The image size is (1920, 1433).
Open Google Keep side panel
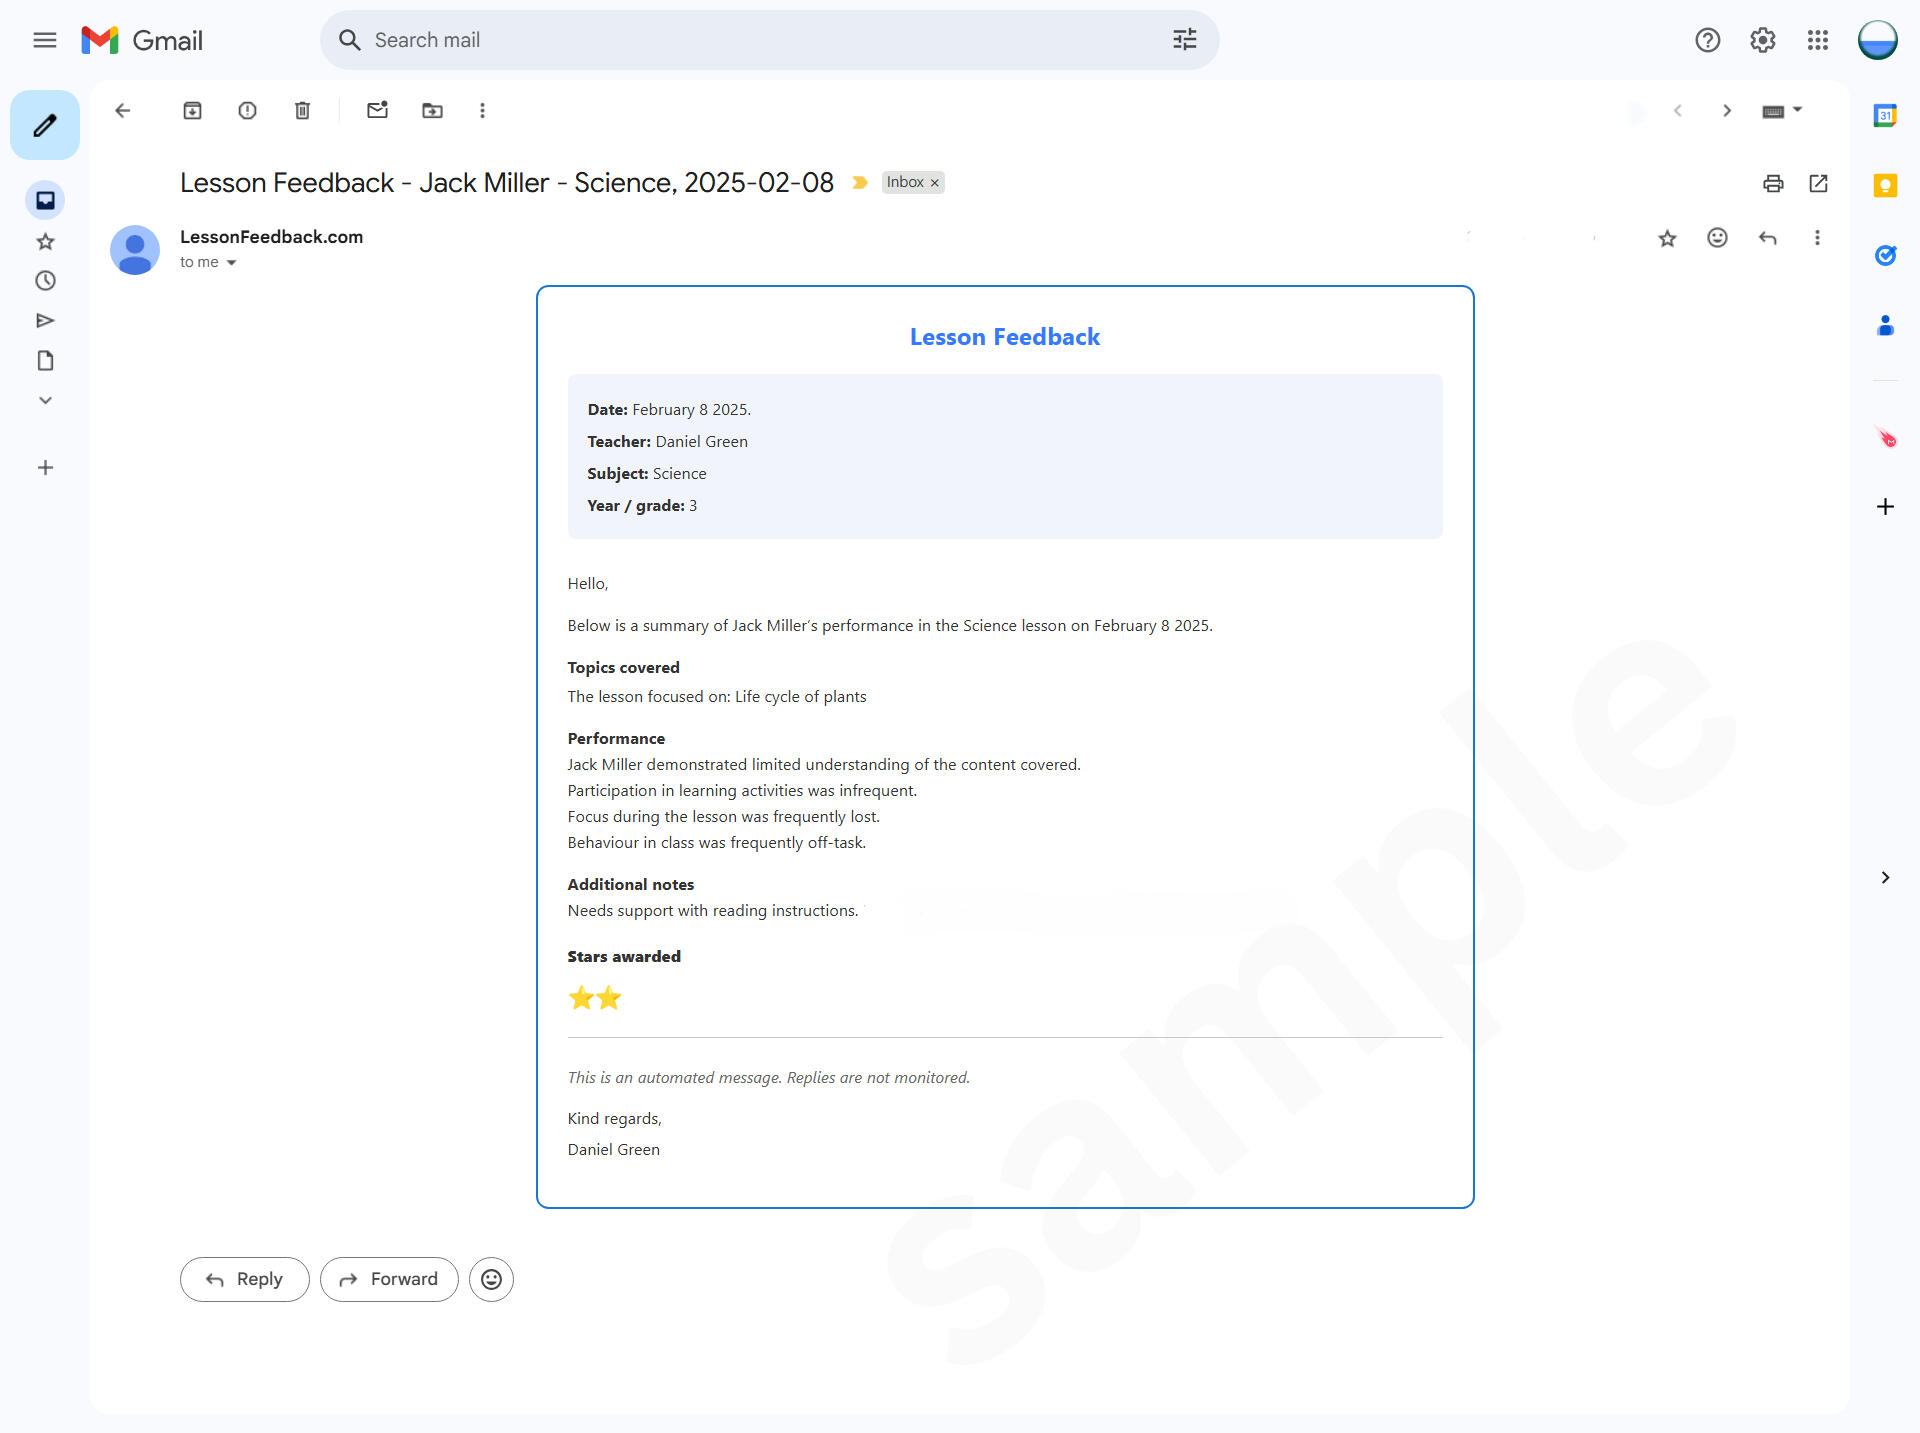[1885, 186]
